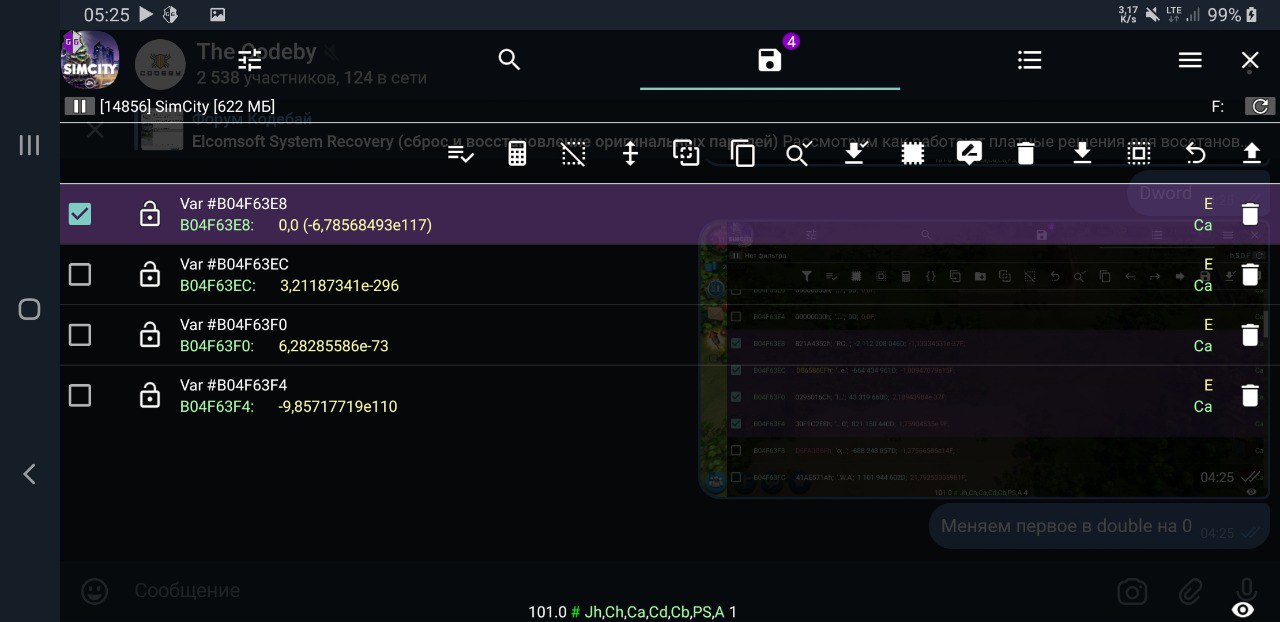Uncheck the Var #B04F63E8 checkbox

pyautogui.click(x=80, y=214)
